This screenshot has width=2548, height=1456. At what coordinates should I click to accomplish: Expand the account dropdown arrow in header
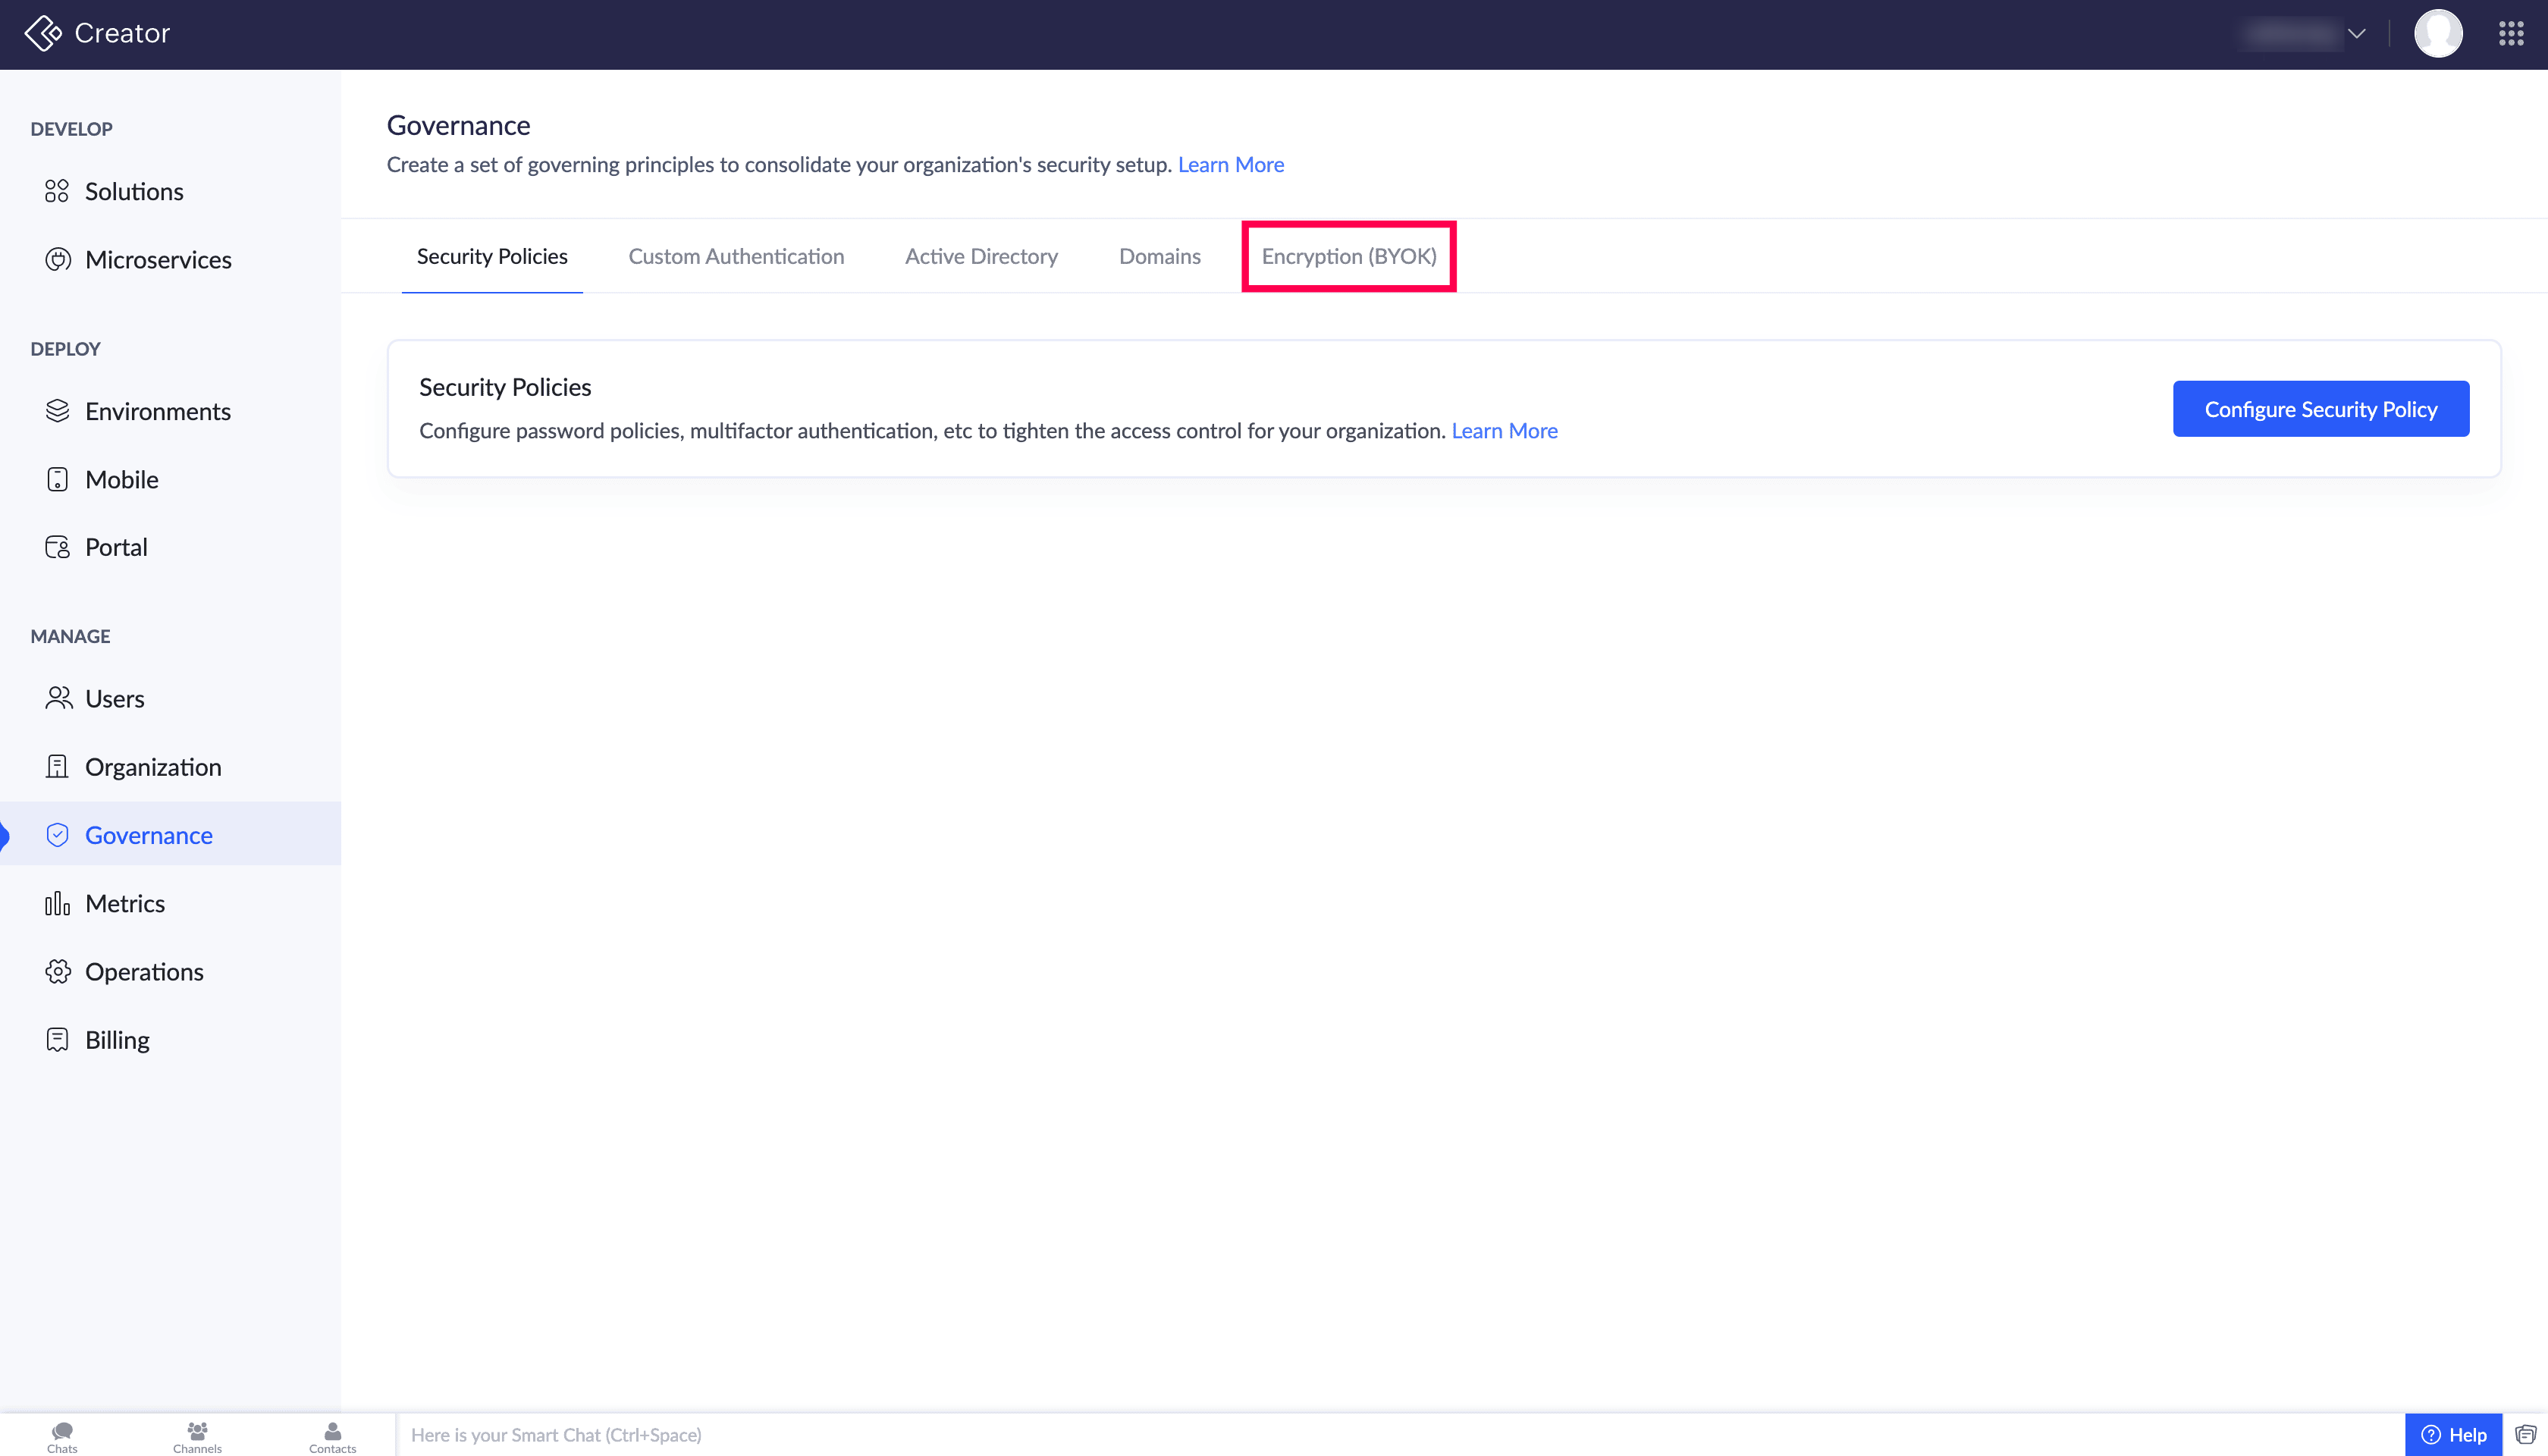(2357, 34)
